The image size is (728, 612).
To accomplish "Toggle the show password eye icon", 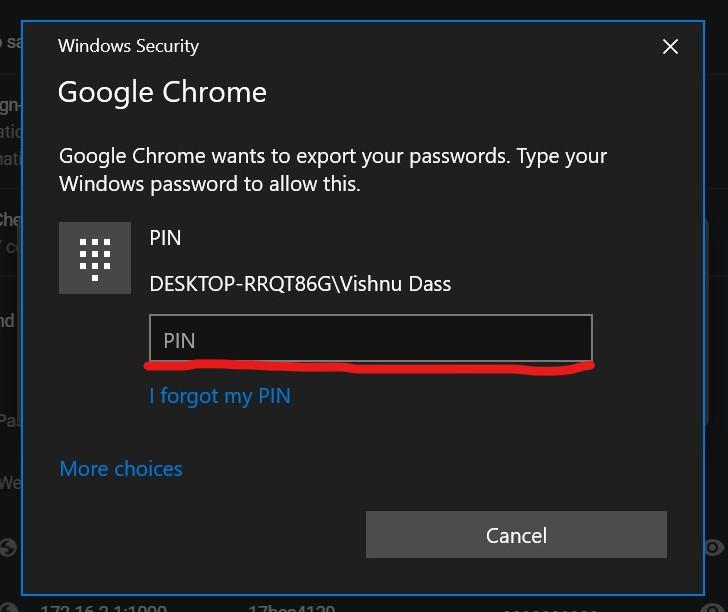I will coord(713,547).
